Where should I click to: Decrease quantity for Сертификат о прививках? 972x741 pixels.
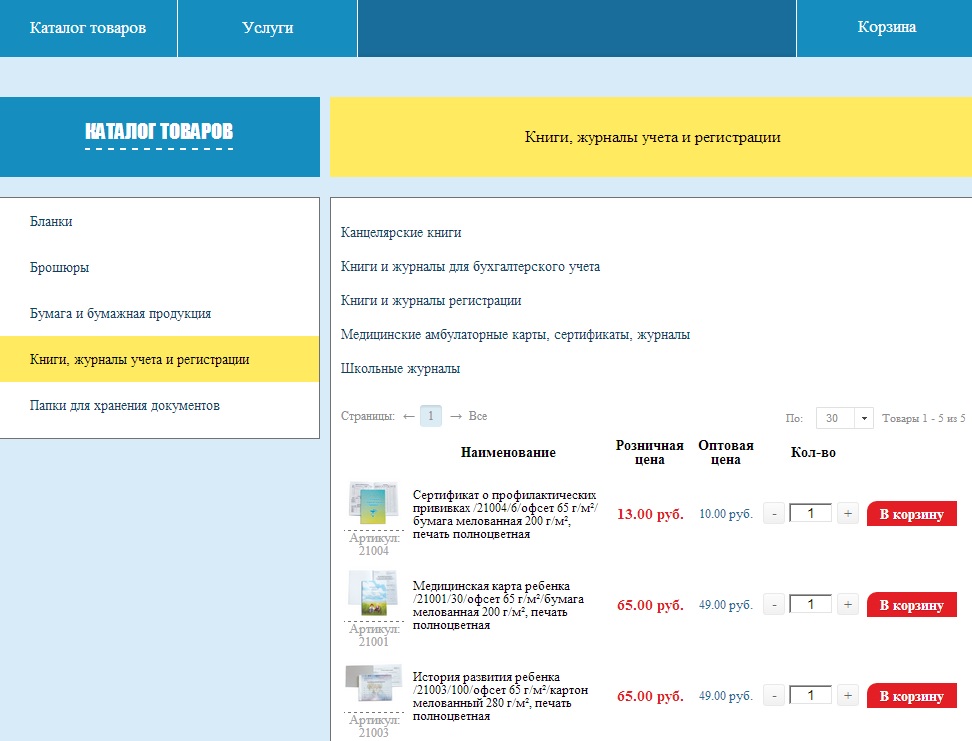pos(774,514)
